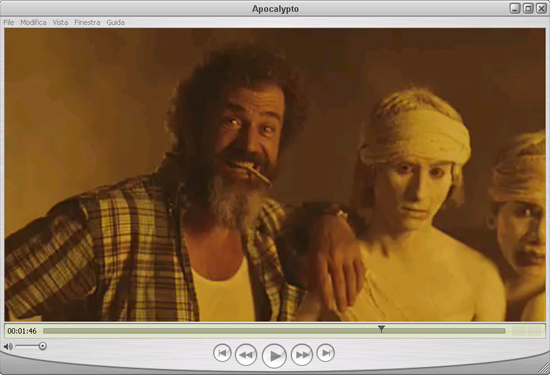Click the Fast Forward button
The width and height of the screenshot is (550, 375).
tap(302, 355)
